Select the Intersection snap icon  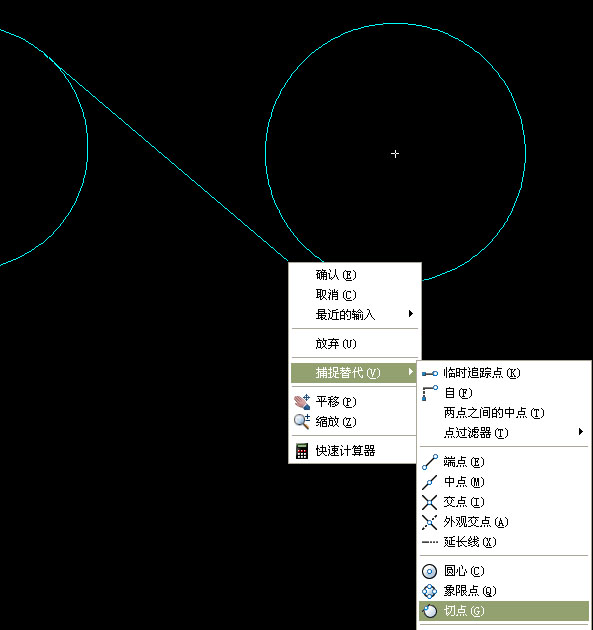click(429, 502)
